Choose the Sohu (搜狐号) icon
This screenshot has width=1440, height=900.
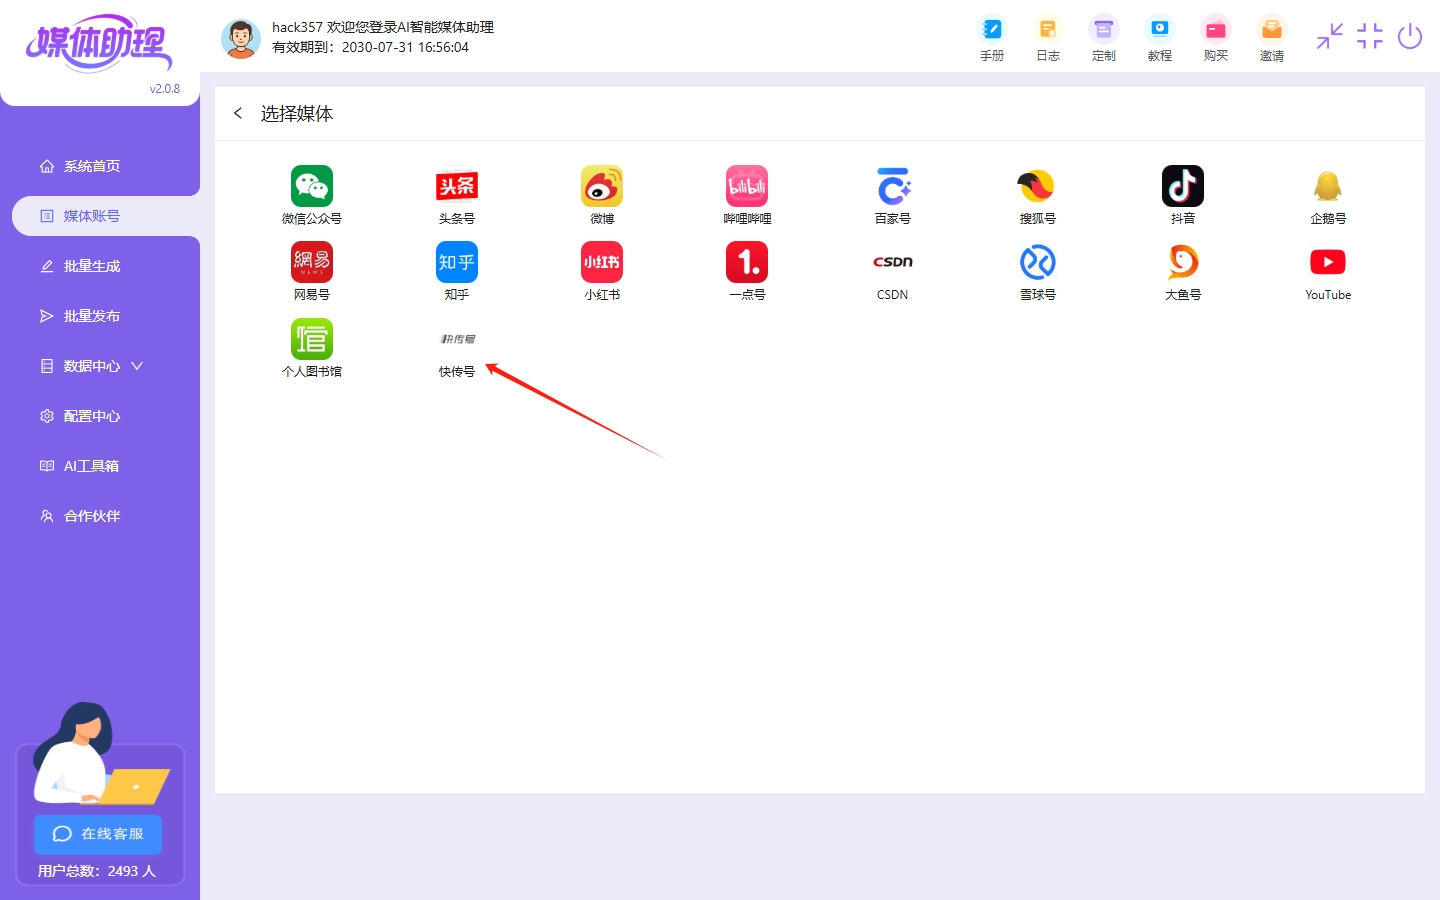tap(1037, 186)
